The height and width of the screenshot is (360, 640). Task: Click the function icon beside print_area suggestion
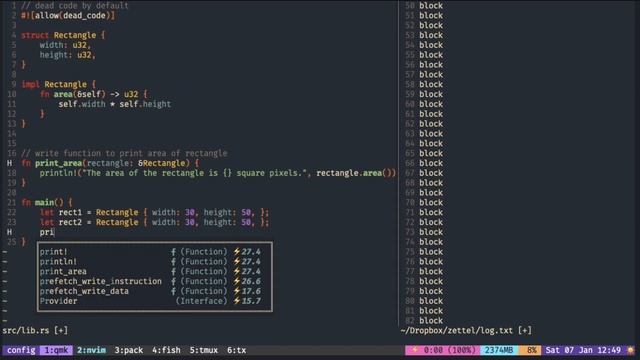click(x=173, y=271)
